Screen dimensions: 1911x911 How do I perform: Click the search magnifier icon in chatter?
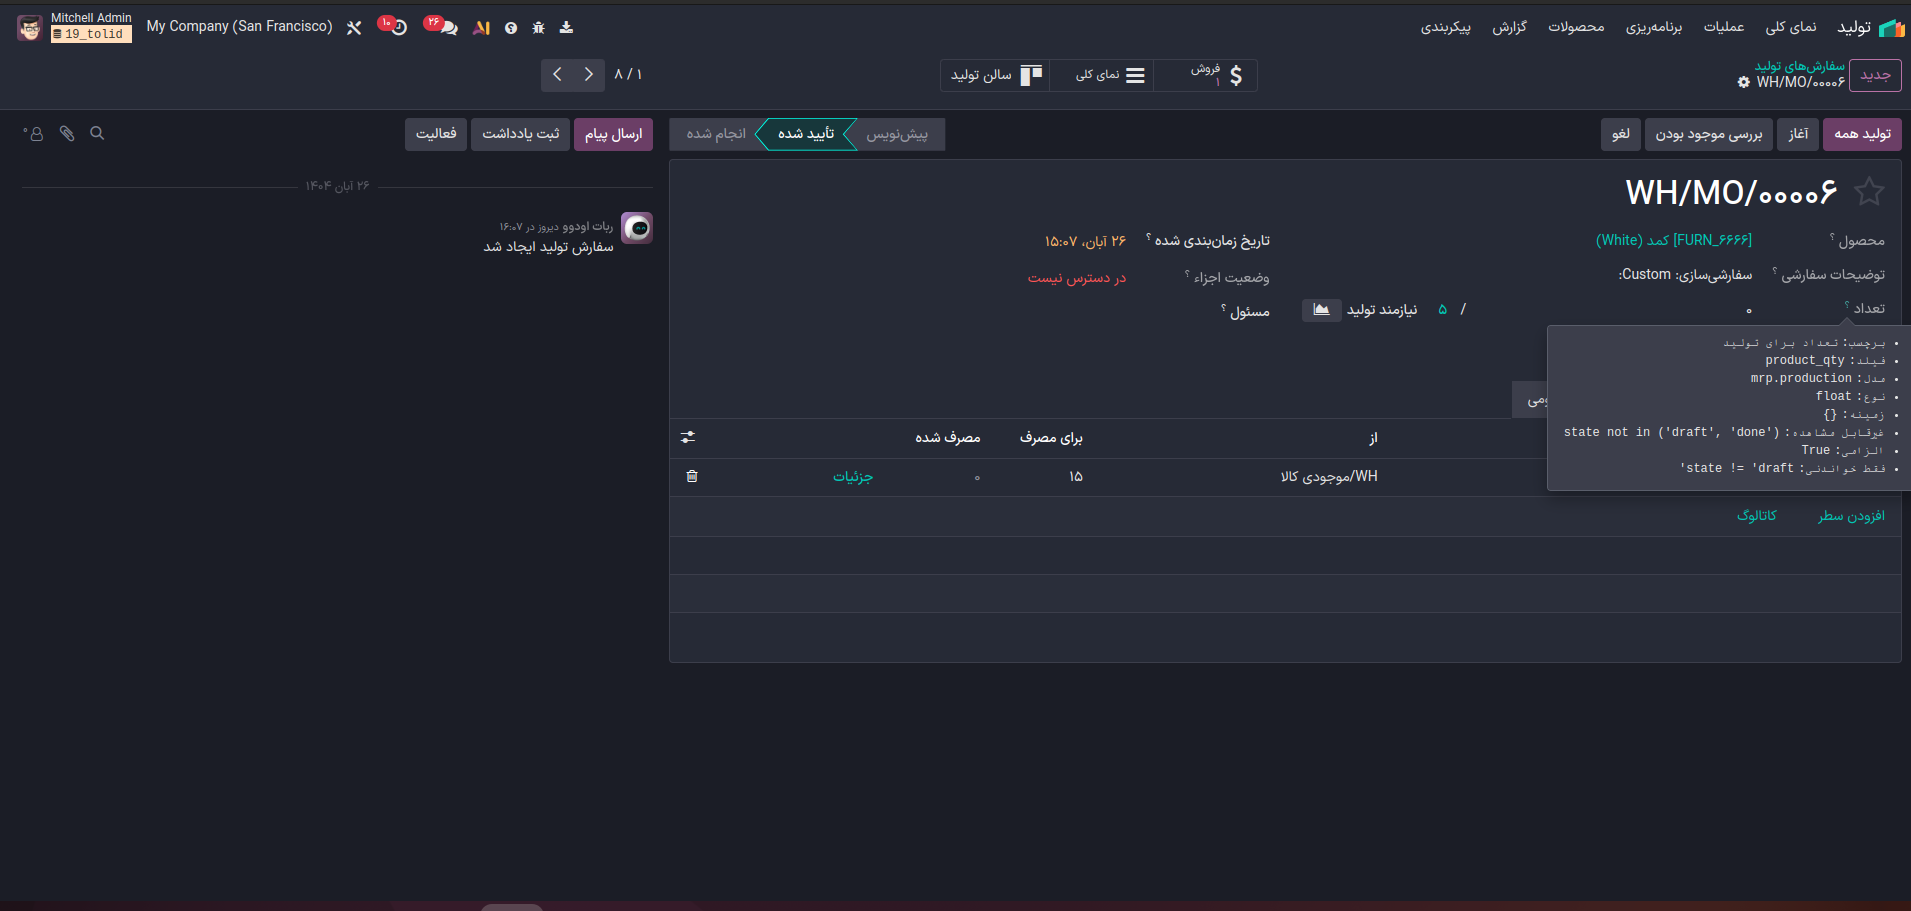(x=97, y=133)
